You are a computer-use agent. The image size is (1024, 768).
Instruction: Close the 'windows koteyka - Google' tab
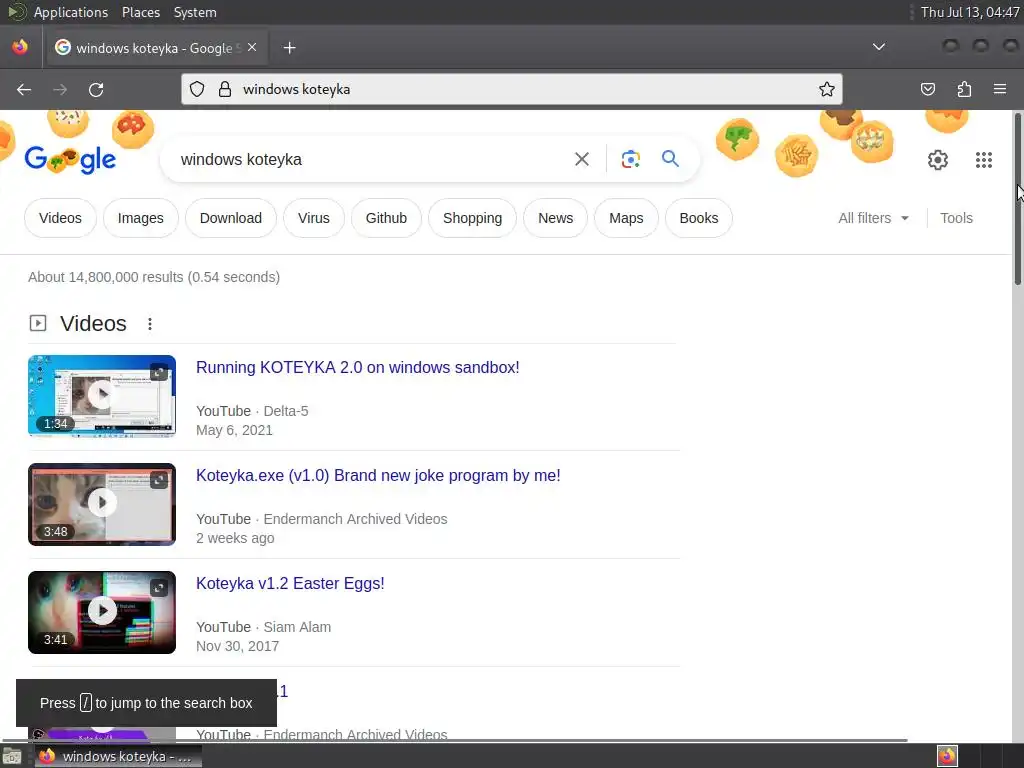[252, 48]
